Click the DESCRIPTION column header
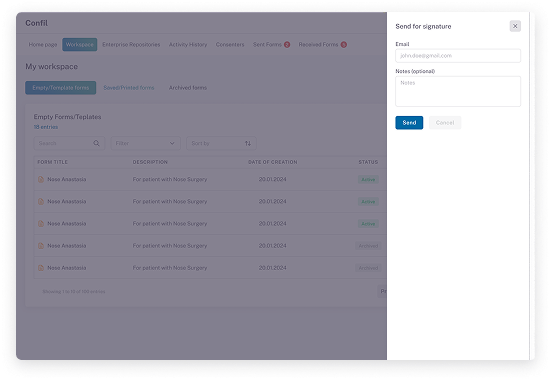The height and width of the screenshot is (380, 552). 150,162
